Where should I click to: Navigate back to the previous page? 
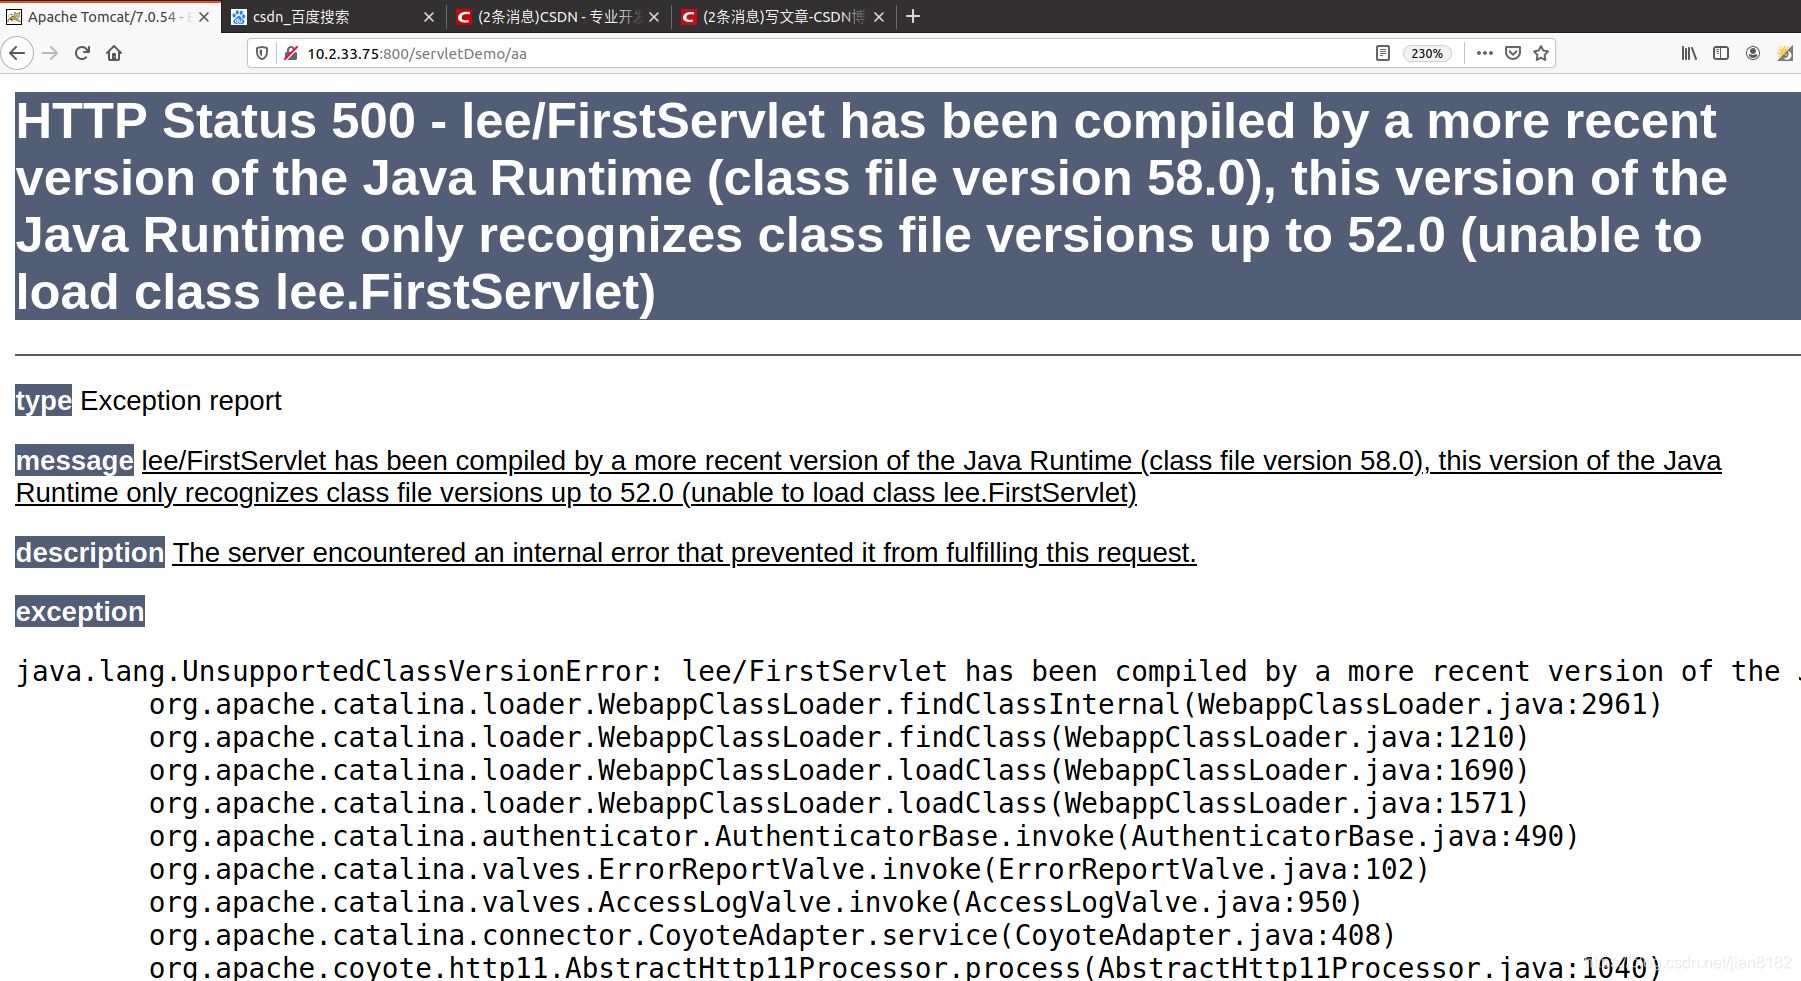[x=17, y=53]
